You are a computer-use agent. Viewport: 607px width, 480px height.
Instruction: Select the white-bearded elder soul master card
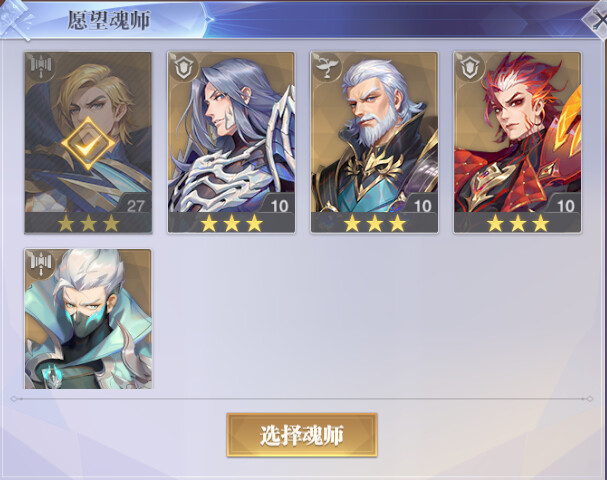click(x=374, y=142)
